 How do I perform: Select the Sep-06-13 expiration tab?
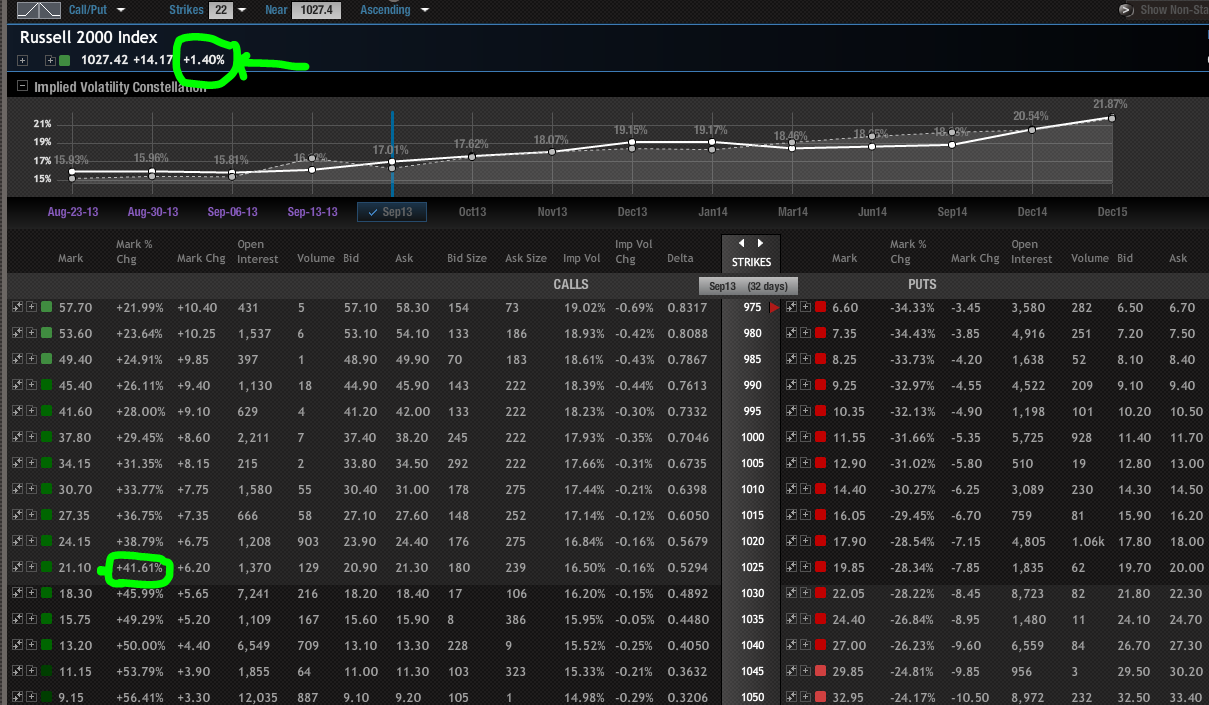pyautogui.click(x=233, y=212)
